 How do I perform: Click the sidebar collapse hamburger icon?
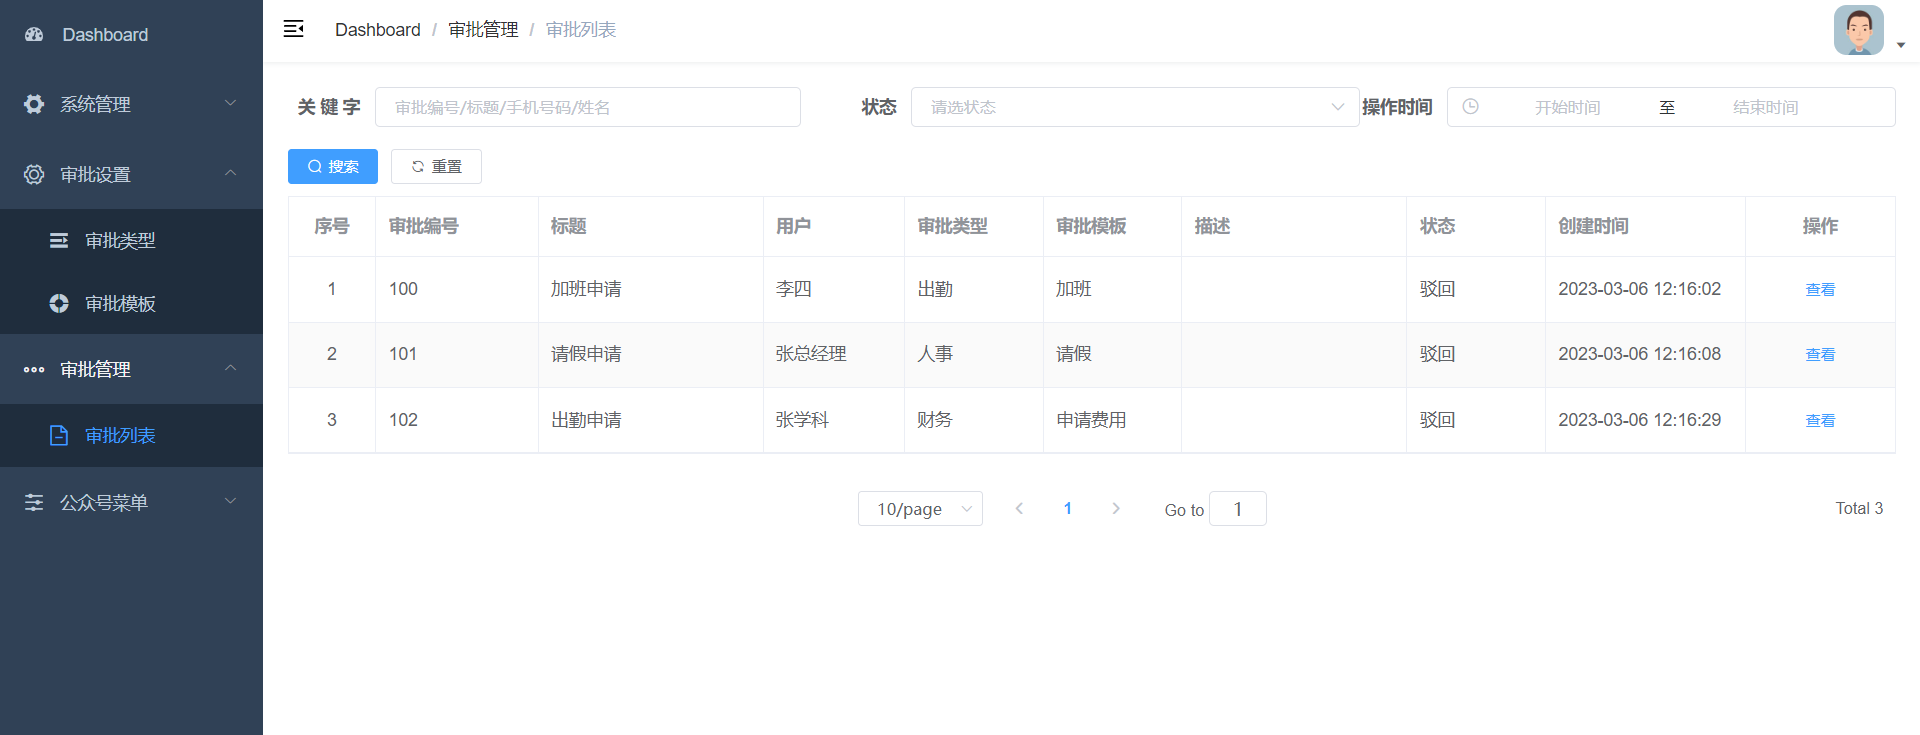point(293,29)
